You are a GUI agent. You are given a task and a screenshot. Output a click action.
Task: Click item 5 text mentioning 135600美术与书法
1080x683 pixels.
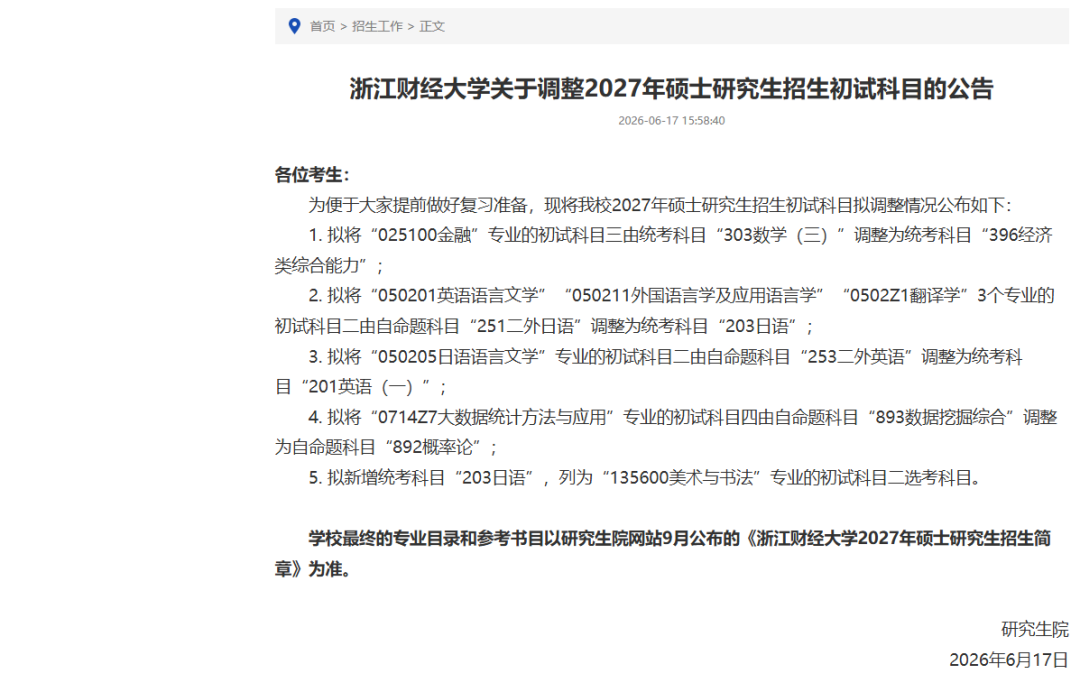(645, 478)
